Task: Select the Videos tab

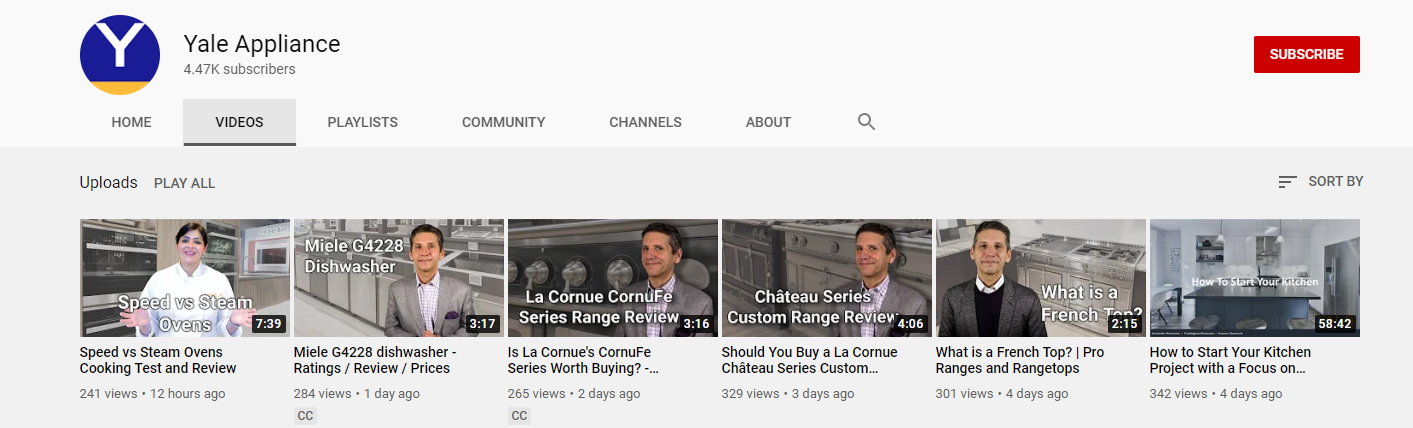Action: click(x=239, y=122)
